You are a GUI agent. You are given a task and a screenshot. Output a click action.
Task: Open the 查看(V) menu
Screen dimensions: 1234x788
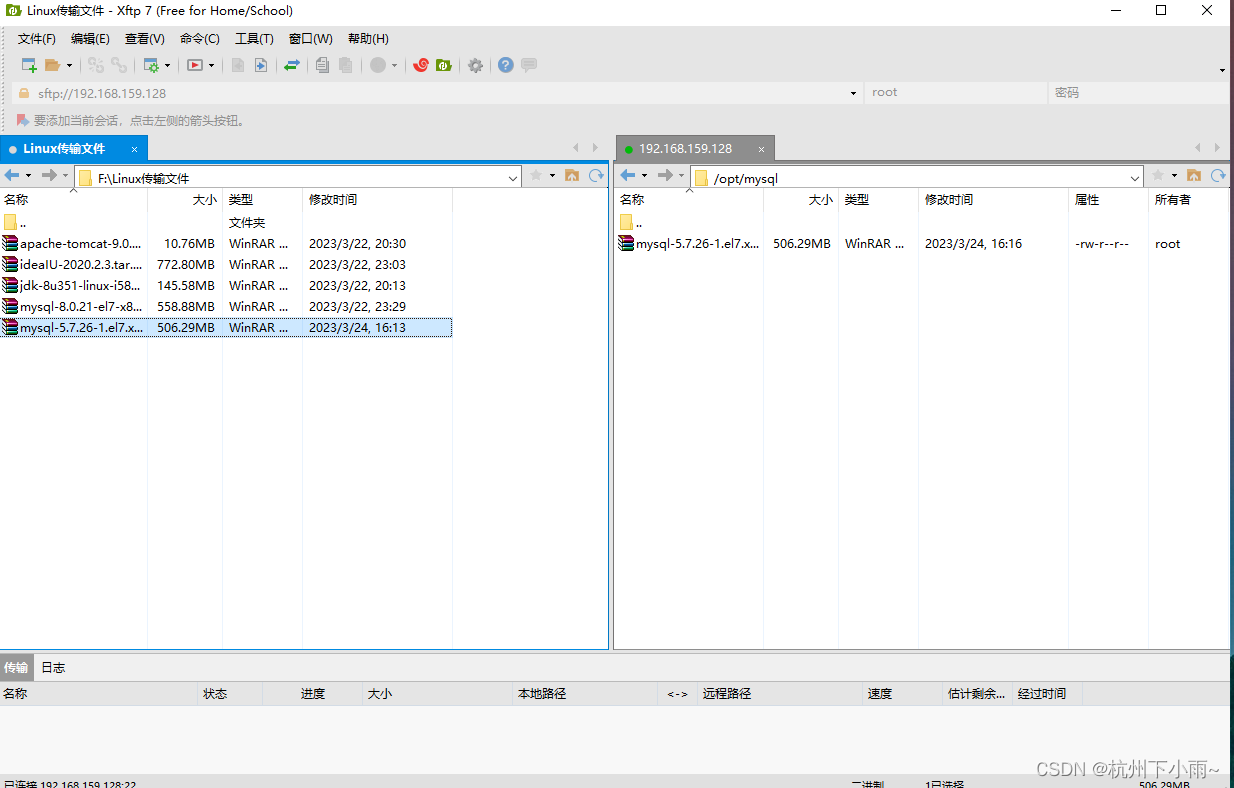point(145,39)
